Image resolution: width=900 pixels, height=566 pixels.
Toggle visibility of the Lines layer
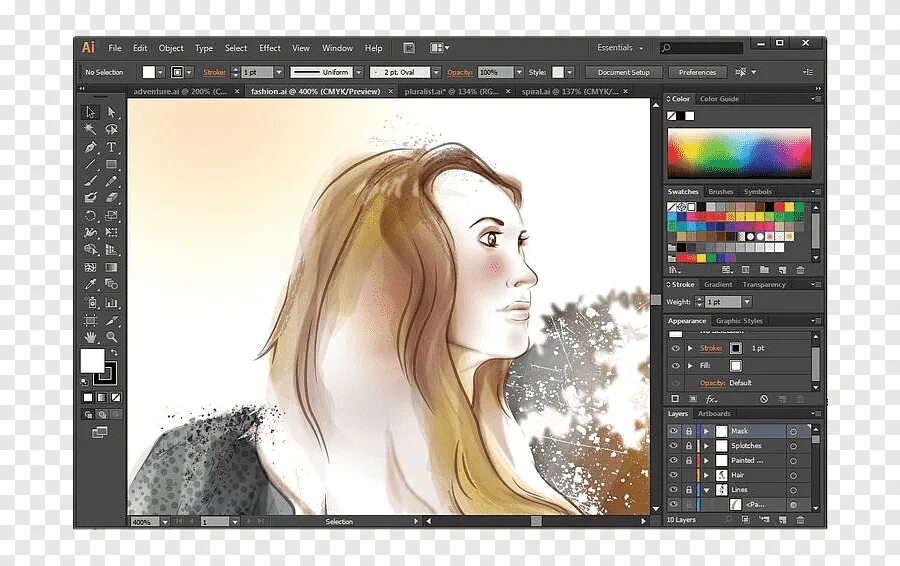click(x=674, y=490)
